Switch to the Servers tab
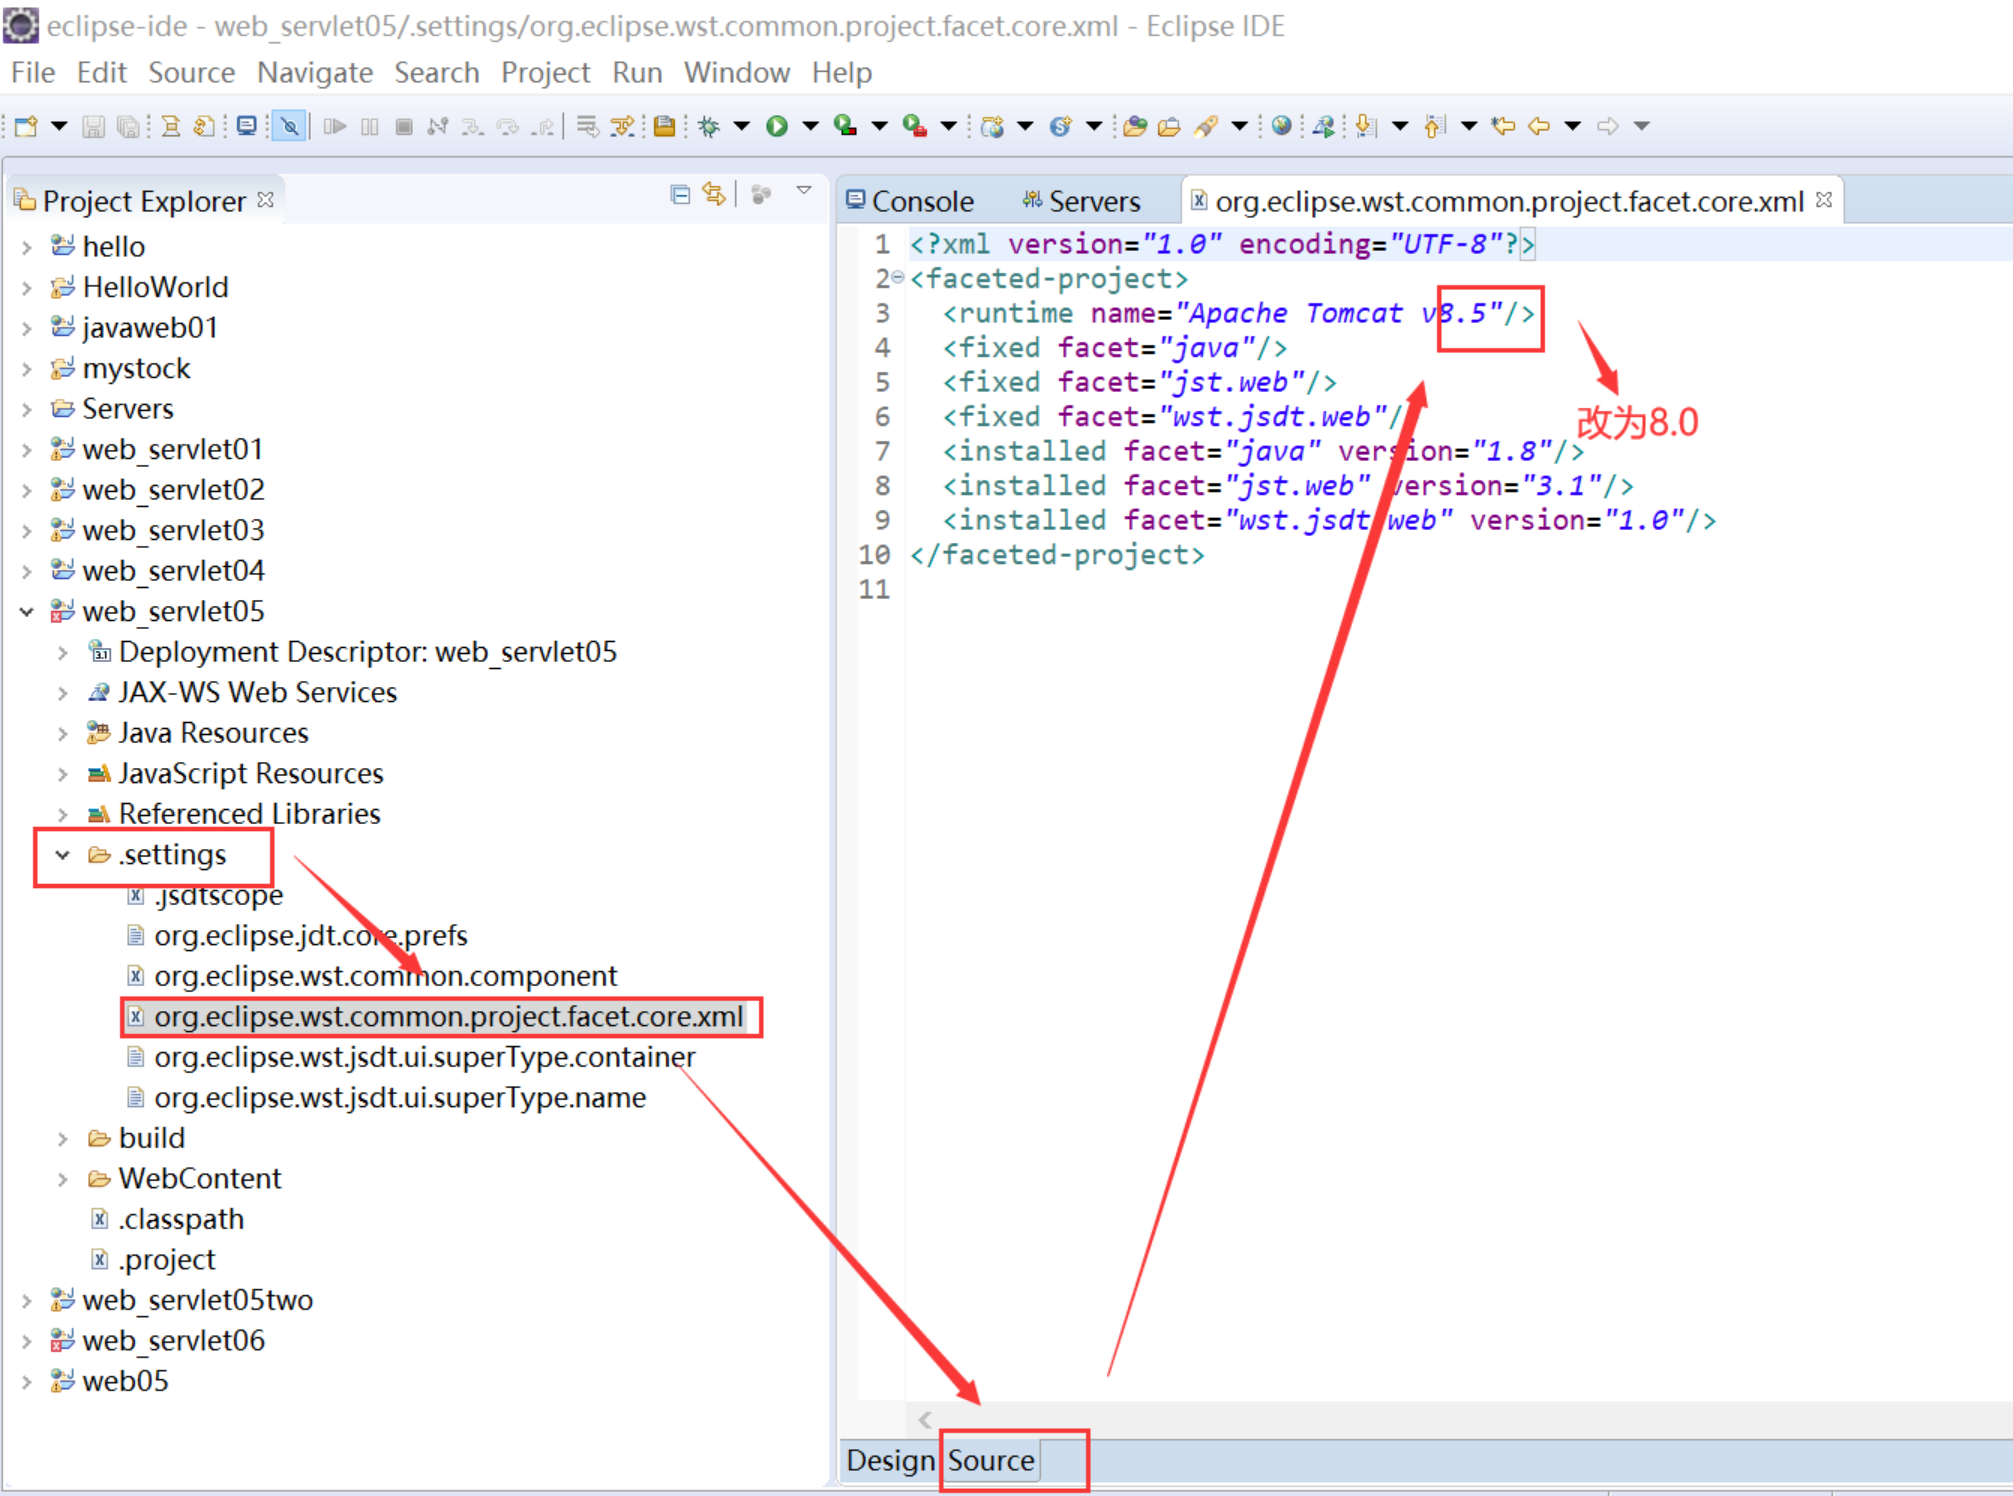This screenshot has height=1496, width=2013. click(x=1081, y=201)
